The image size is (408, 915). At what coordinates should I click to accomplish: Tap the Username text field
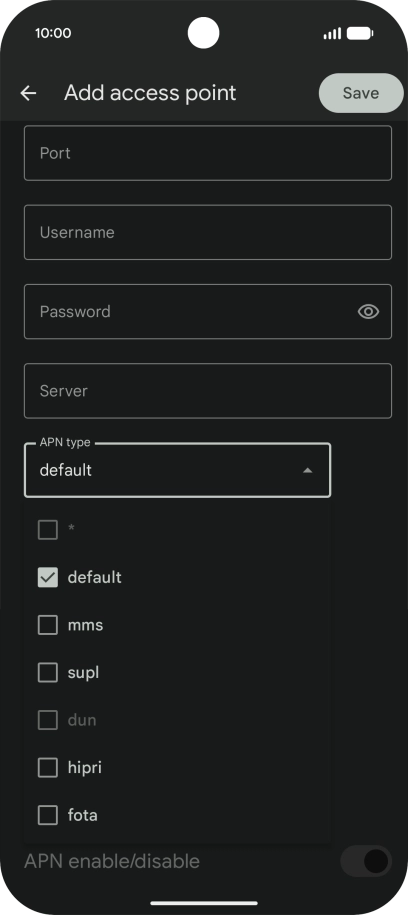[x=208, y=232]
